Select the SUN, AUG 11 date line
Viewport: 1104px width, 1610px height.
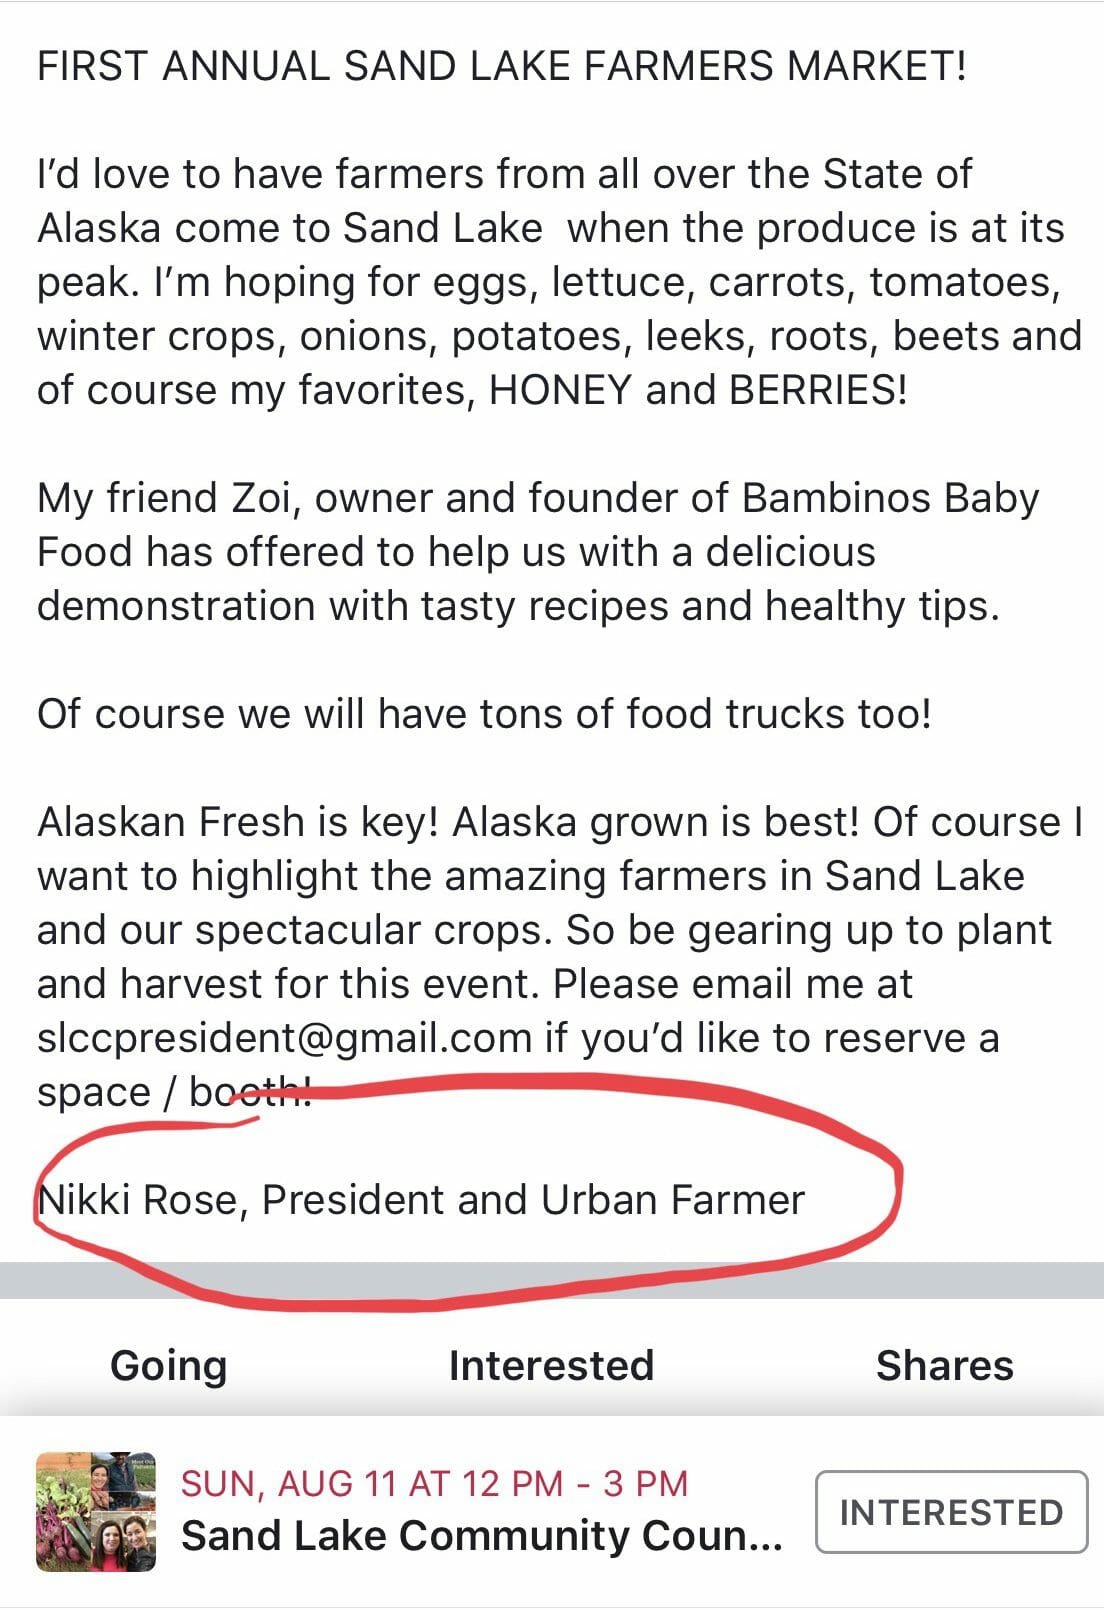[x=434, y=1483]
